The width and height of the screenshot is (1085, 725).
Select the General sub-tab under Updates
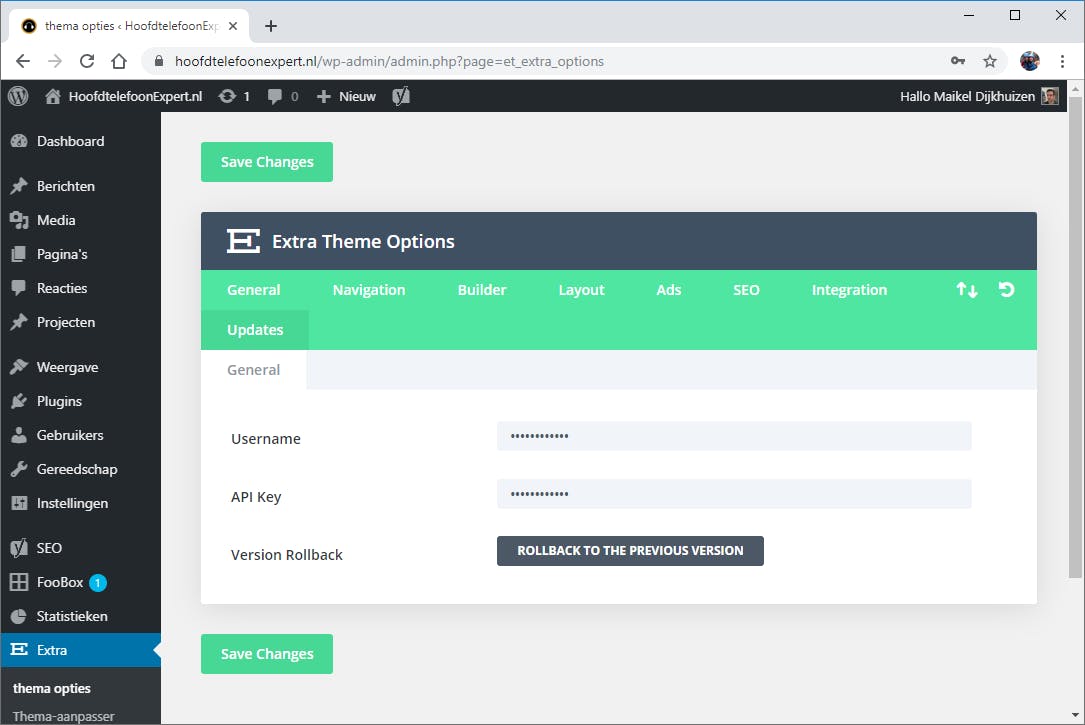[253, 369]
